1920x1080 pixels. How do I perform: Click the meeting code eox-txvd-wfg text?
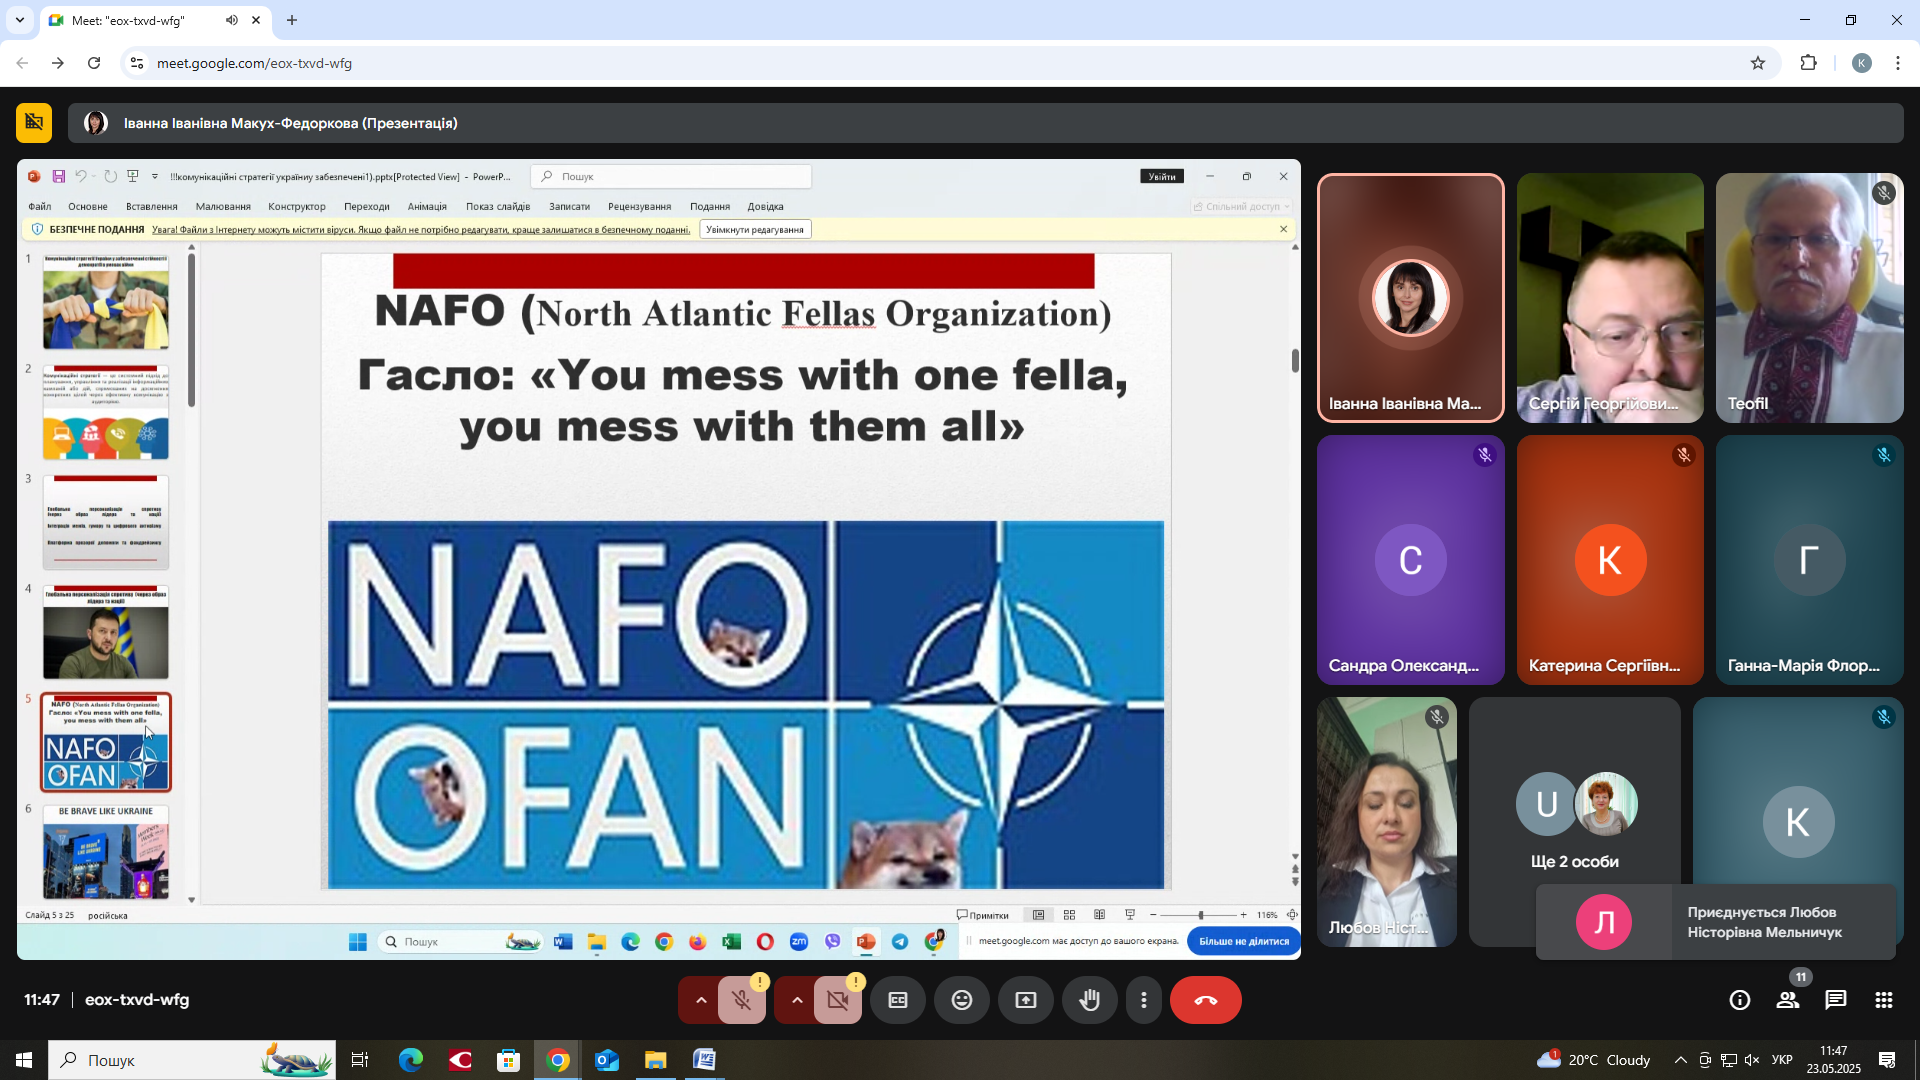point(137,1000)
